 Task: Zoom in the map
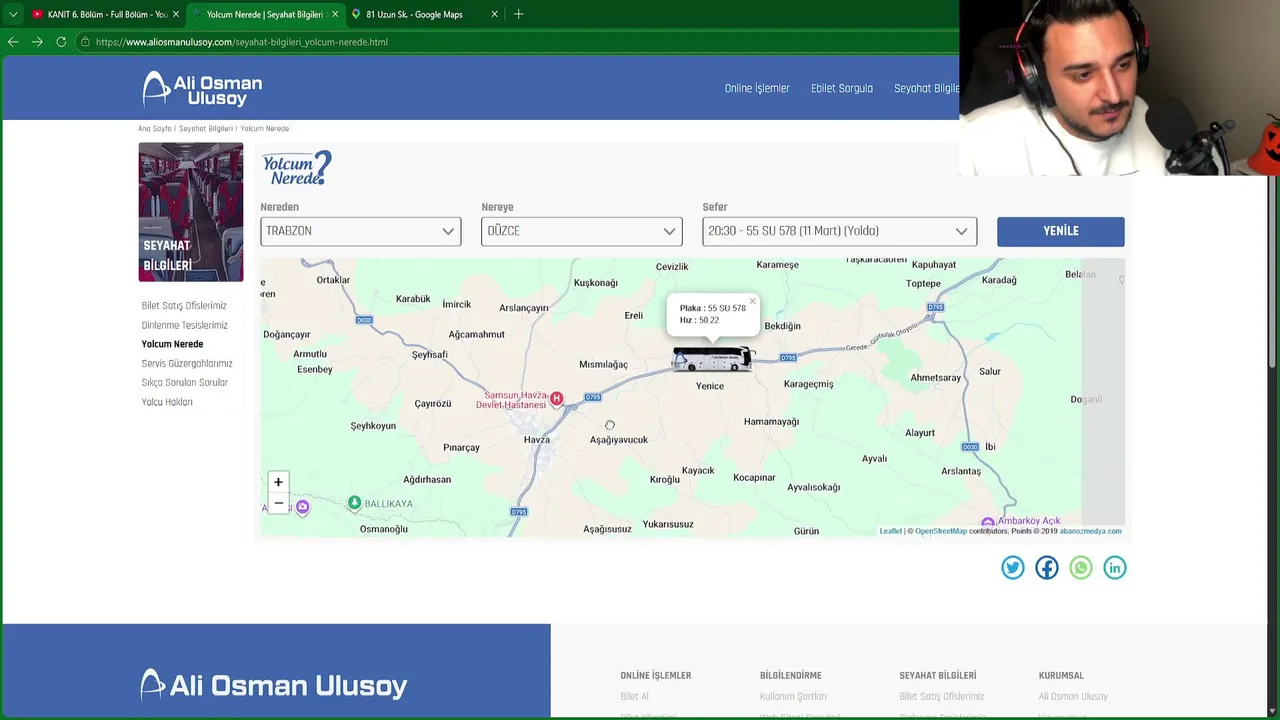278,482
